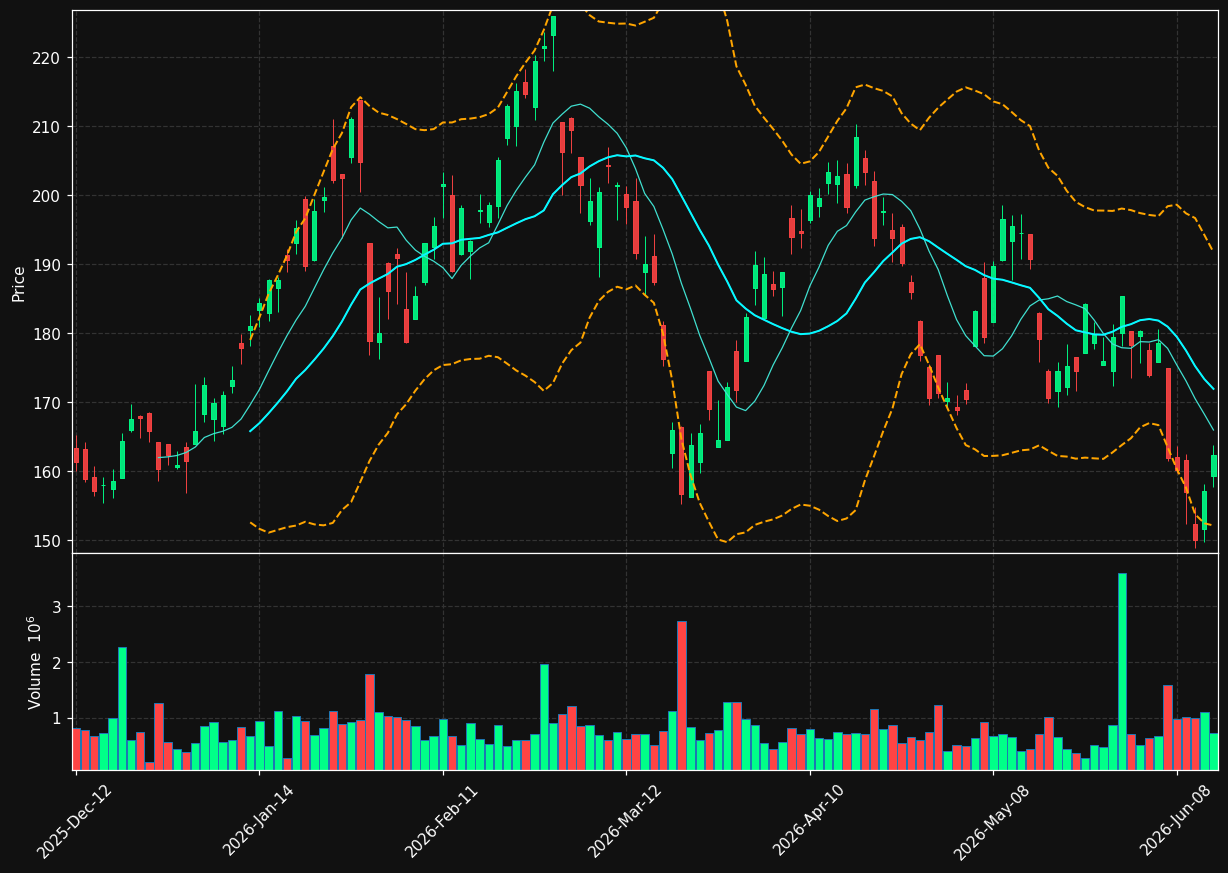Click the 200 price tick label
The image size is (1228, 873).
[48, 196]
